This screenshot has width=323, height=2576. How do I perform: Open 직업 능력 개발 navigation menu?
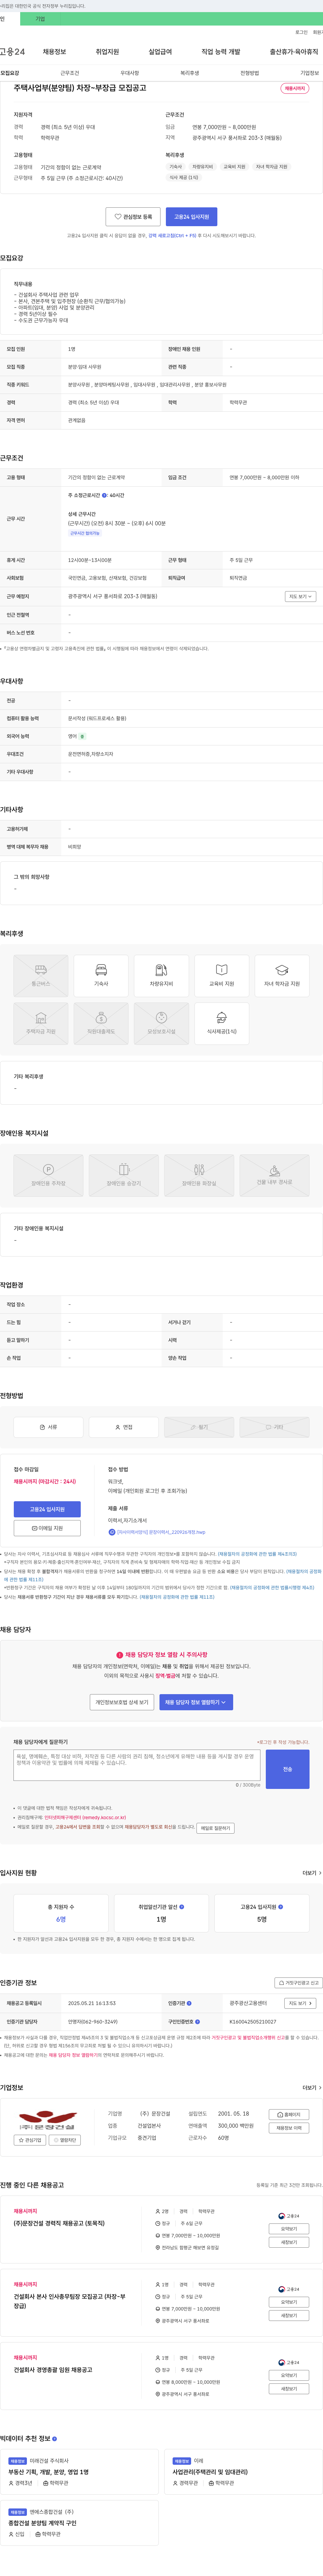click(221, 52)
